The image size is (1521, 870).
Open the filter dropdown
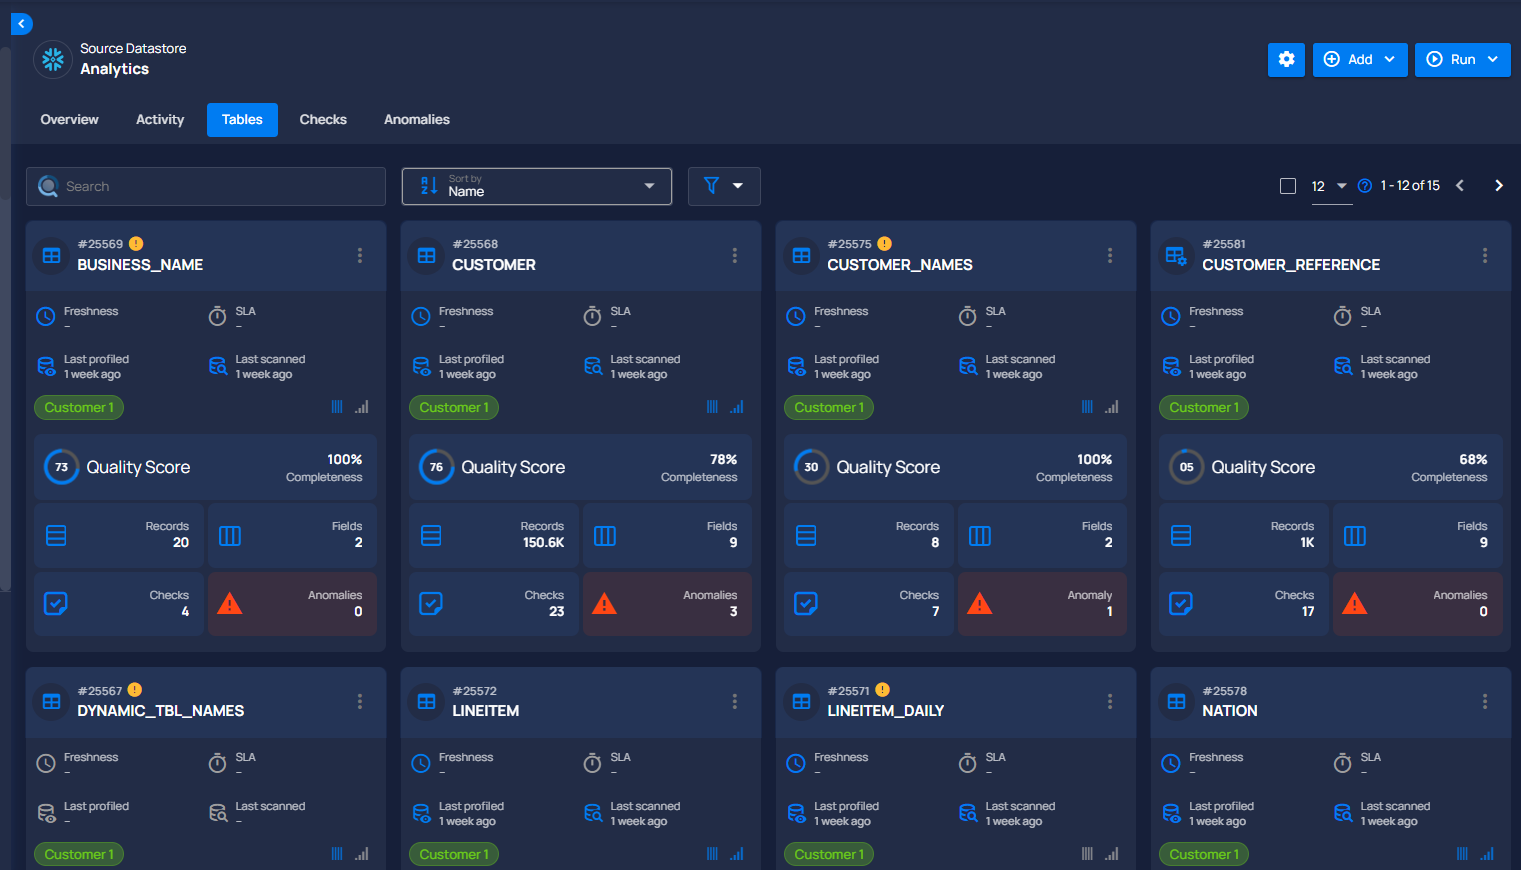pyautogui.click(x=724, y=186)
